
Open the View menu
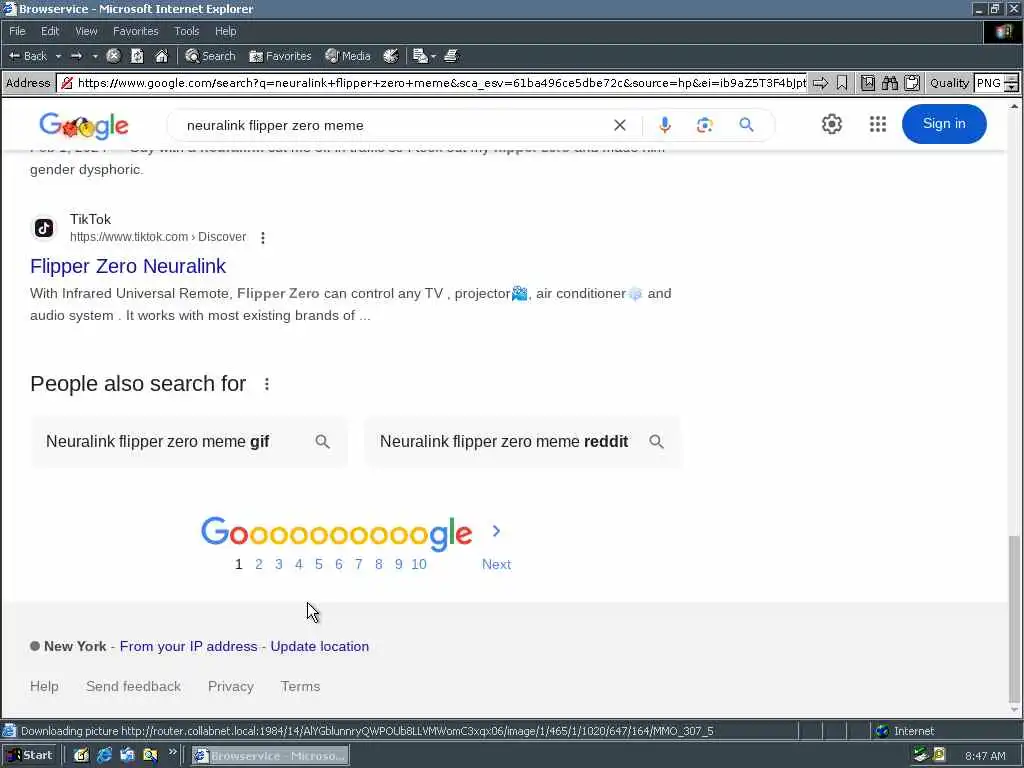pyautogui.click(x=86, y=31)
